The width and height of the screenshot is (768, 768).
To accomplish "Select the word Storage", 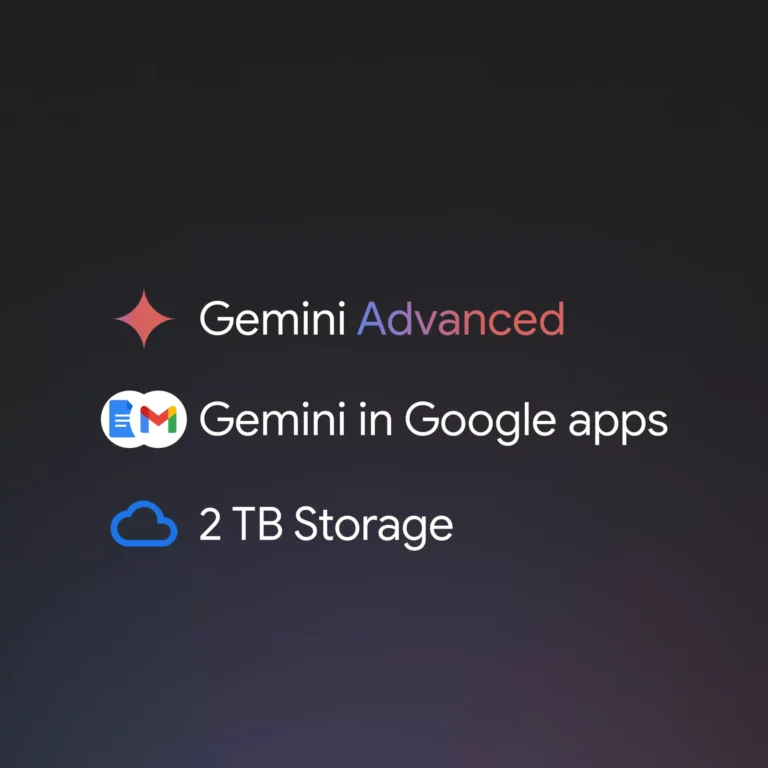I will tap(373, 527).
